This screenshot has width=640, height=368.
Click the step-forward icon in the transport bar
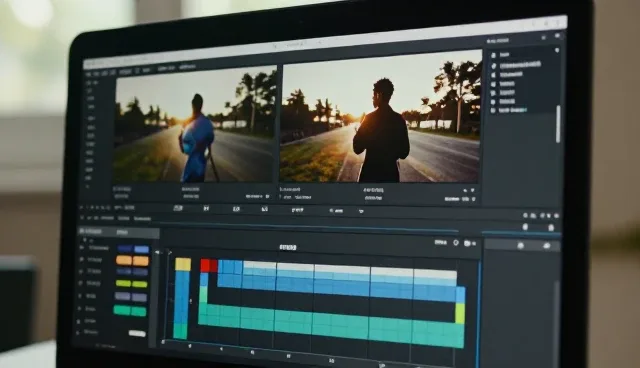point(206,209)
